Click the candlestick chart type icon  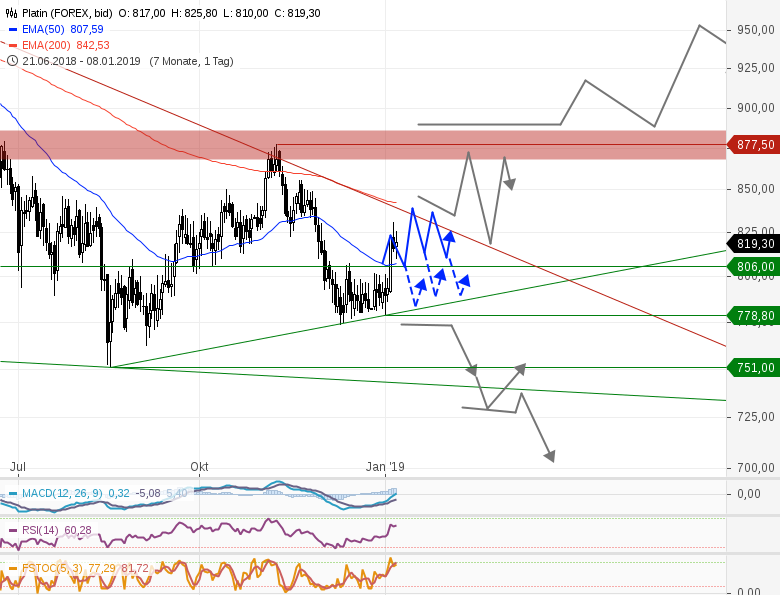(12, 13)
